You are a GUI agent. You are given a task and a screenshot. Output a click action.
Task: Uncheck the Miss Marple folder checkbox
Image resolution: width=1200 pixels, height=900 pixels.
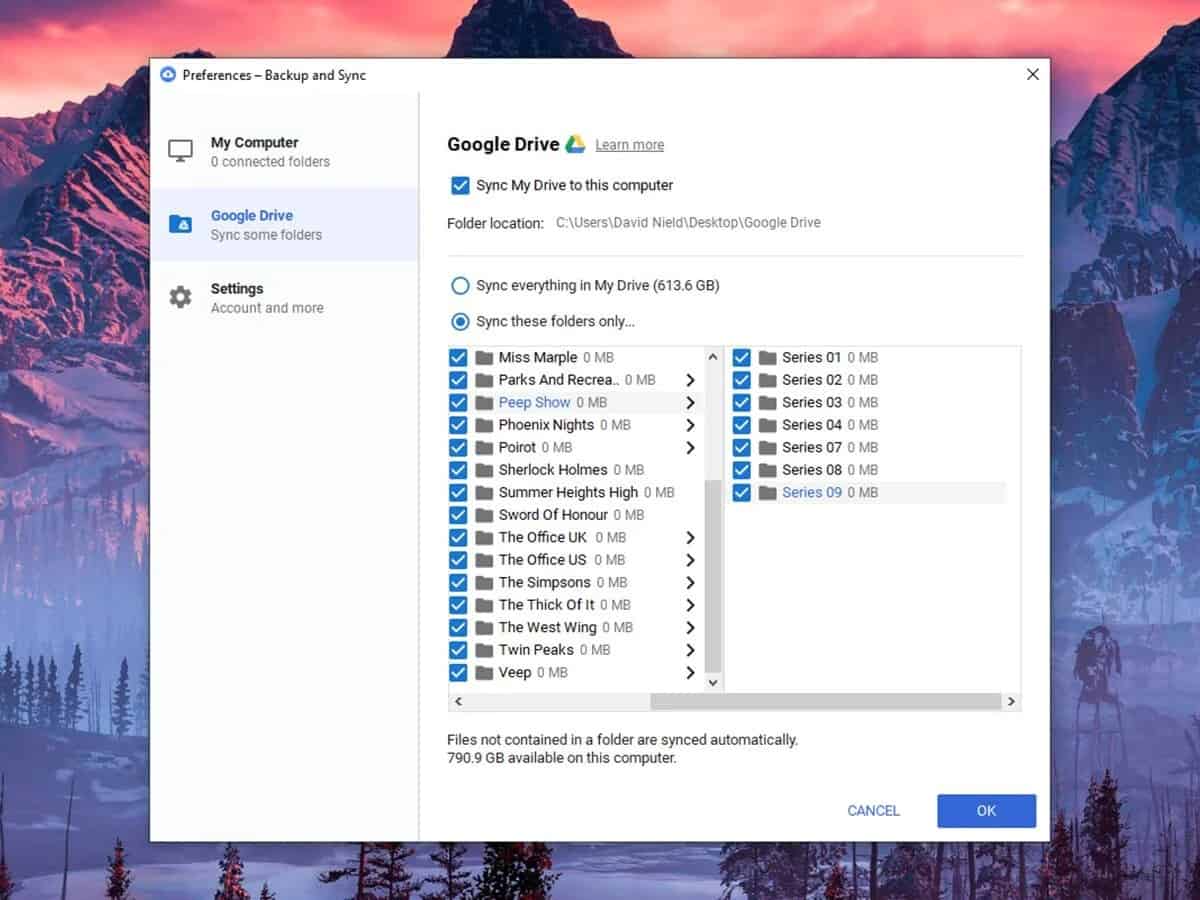pos(458,358)
